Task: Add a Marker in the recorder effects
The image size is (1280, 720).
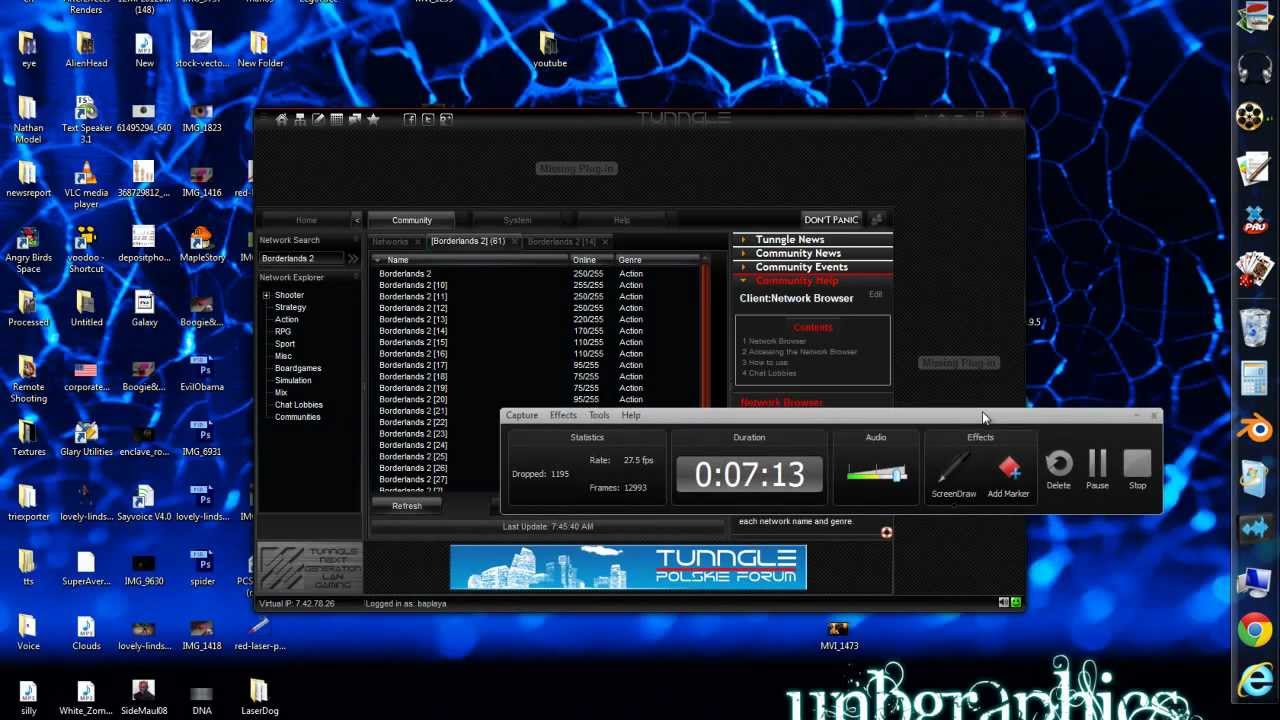Action: click(1008, 474)
